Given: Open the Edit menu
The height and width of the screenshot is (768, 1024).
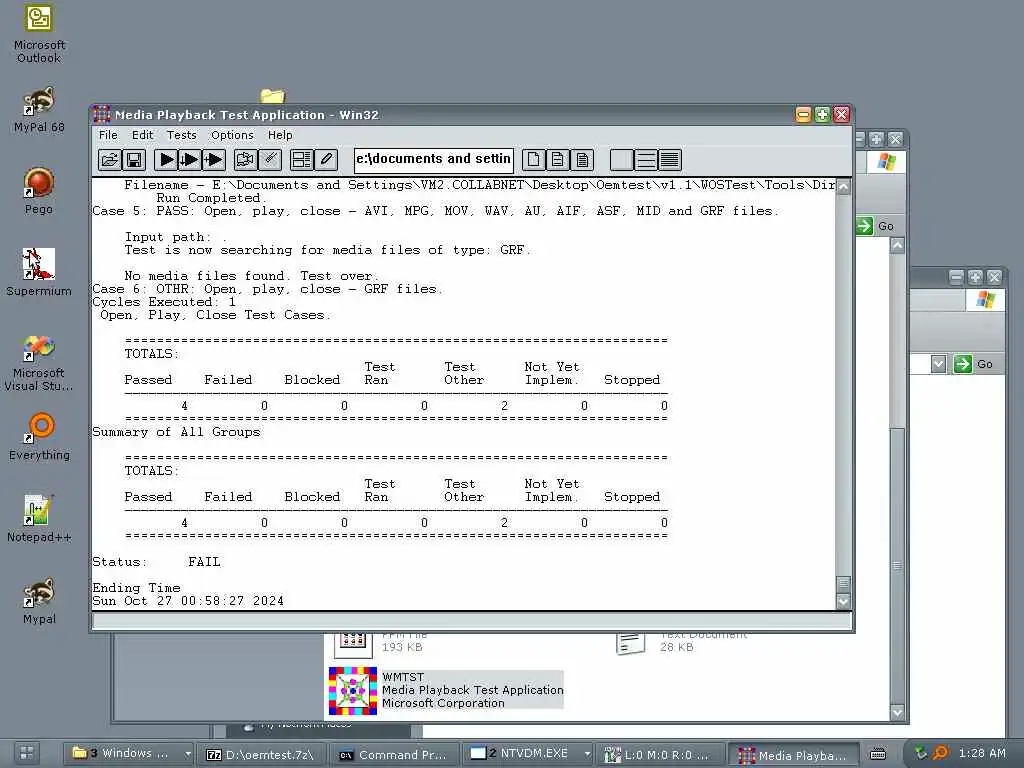Looking at the screenshot, I should [x=142, y=135].
